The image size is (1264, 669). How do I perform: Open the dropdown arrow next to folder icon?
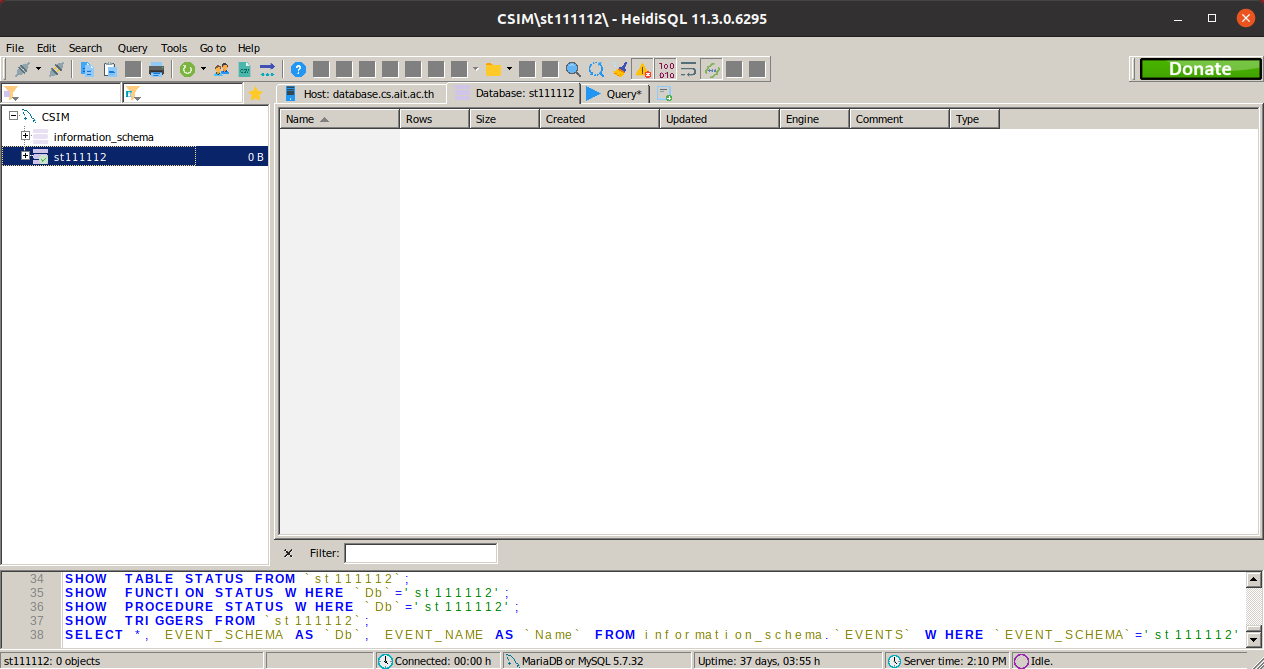point(509,69)
